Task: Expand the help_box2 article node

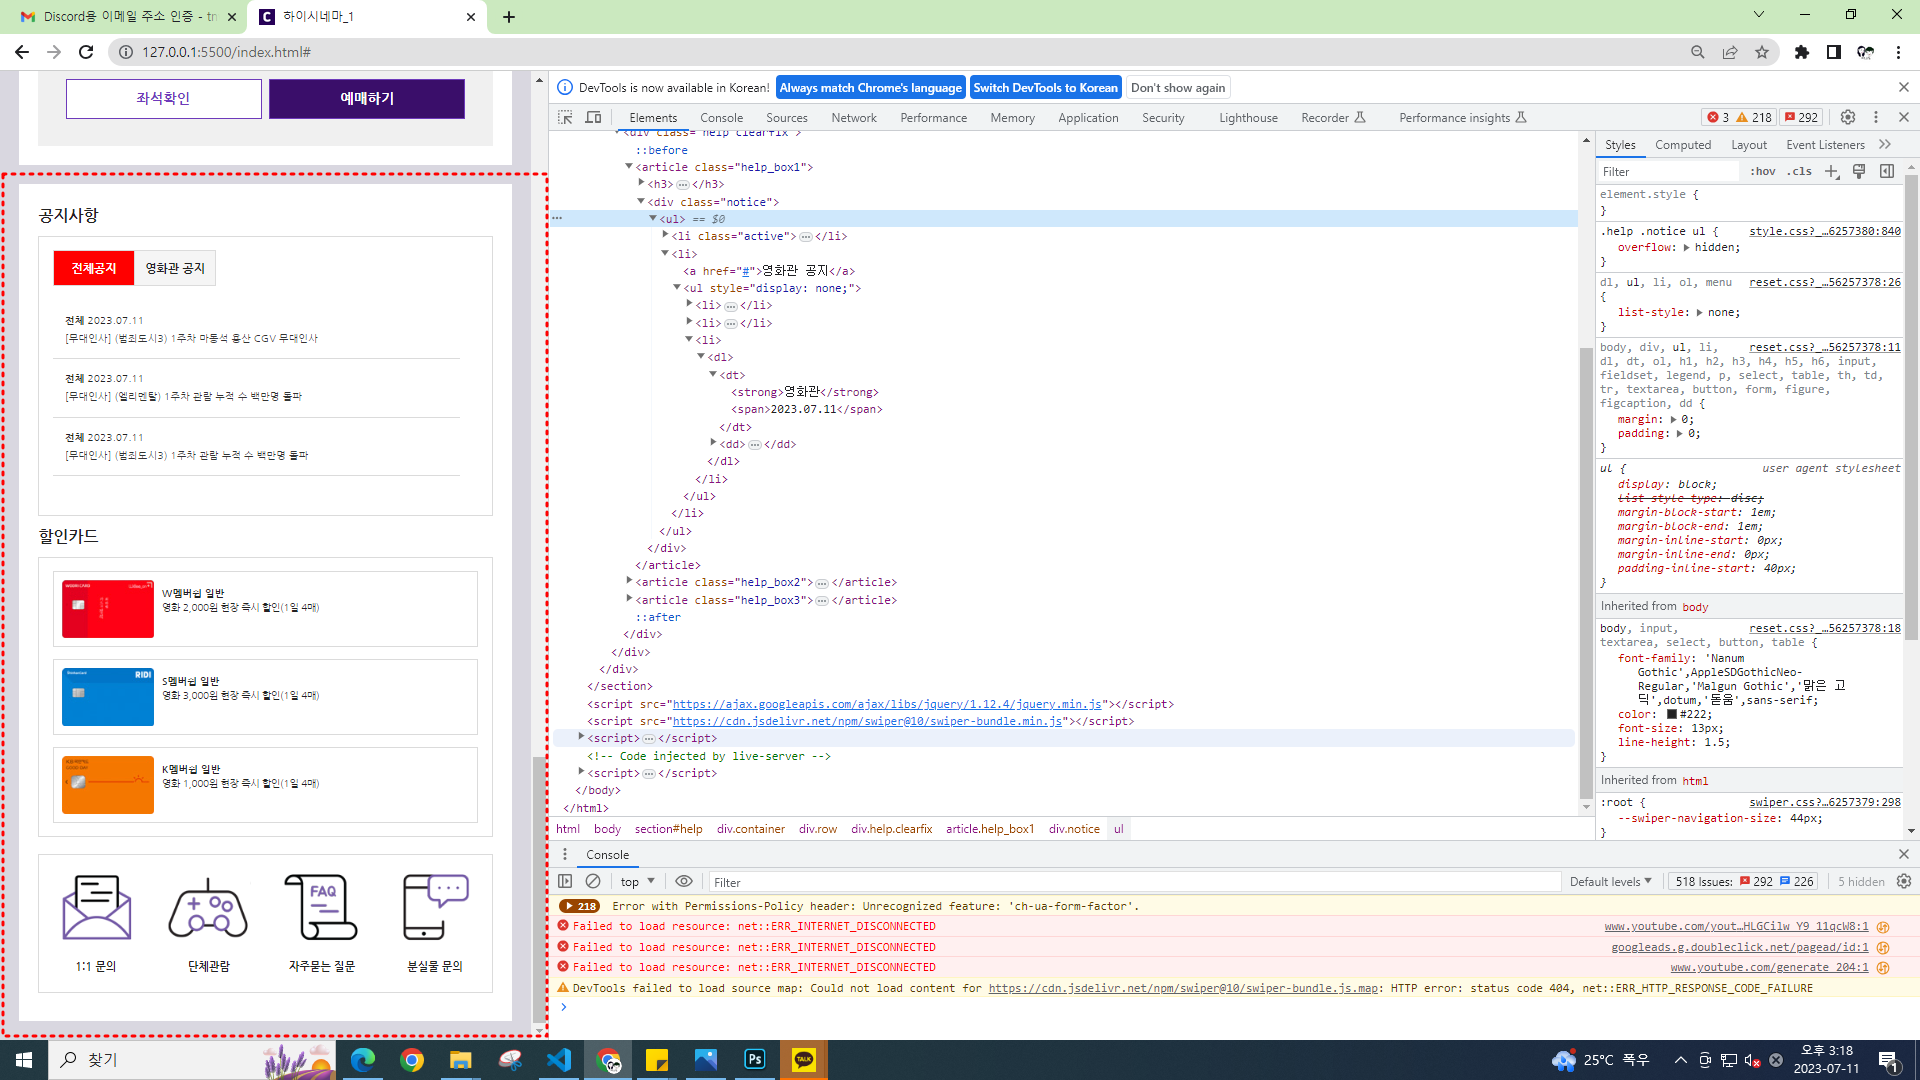Action: [629, 582]
